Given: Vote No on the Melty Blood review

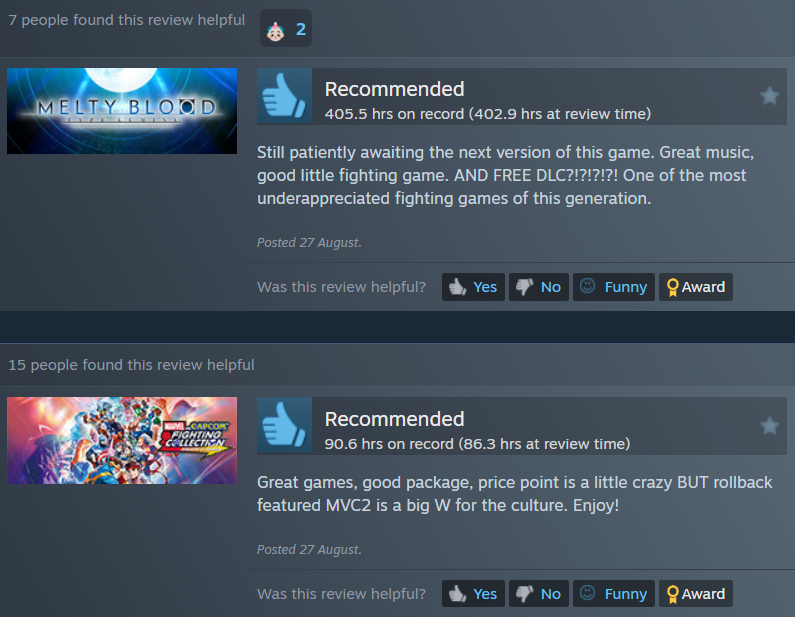Looking at the screenshot, I should (x=538, y=287).
